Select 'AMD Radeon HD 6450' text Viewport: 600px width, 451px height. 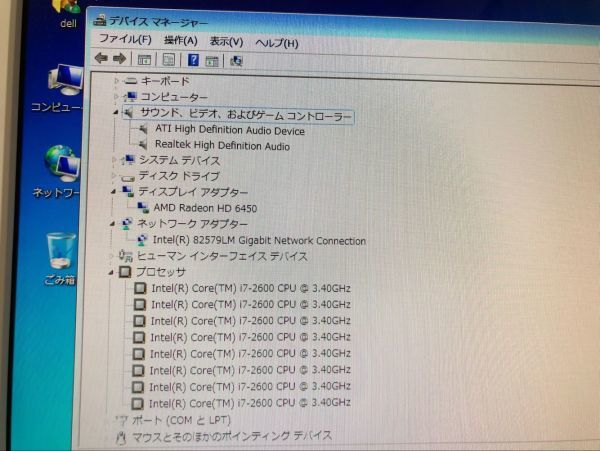click(205, 208)
